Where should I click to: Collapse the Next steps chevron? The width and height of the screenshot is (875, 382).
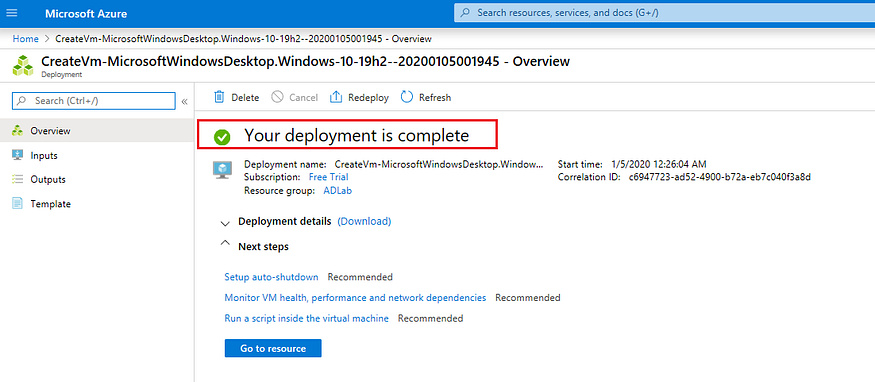point(225,243)
